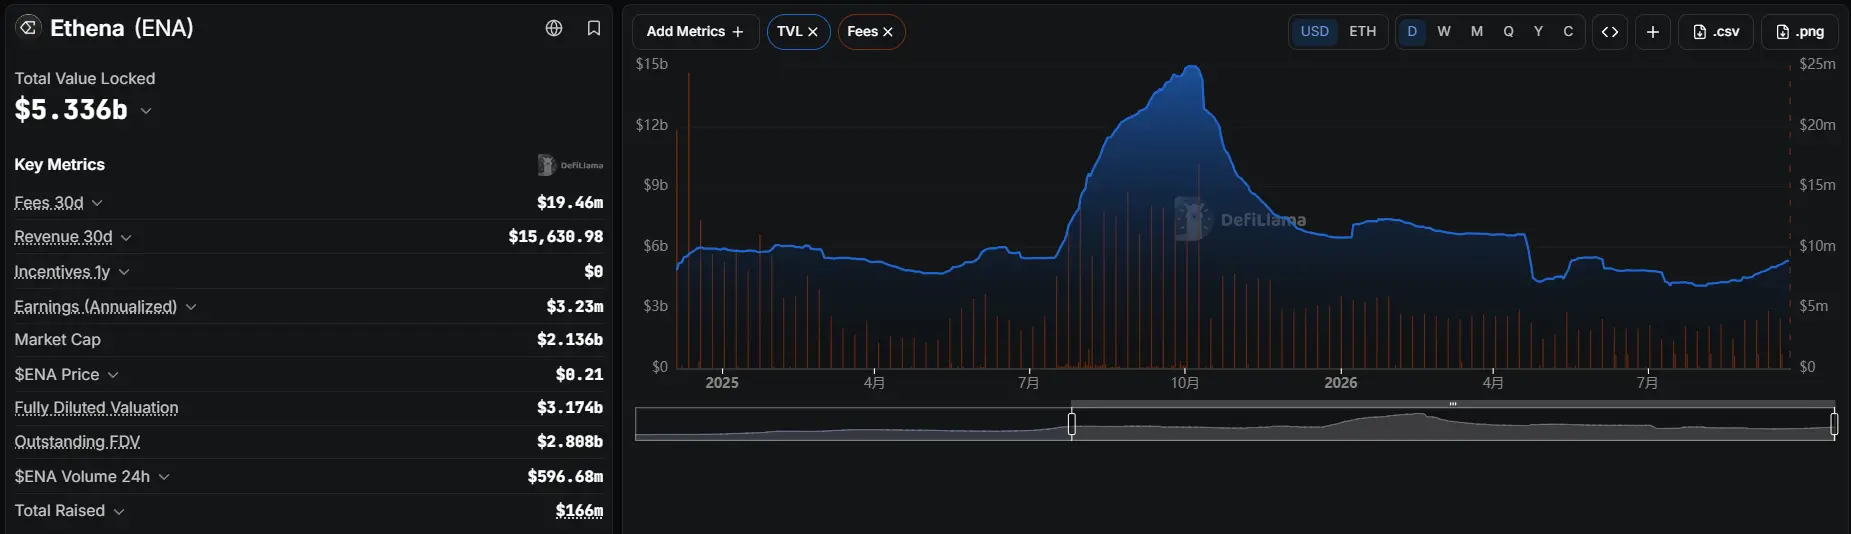Open the $166m total raised link
Screen dimensions: 1851x534
[579, 511]
